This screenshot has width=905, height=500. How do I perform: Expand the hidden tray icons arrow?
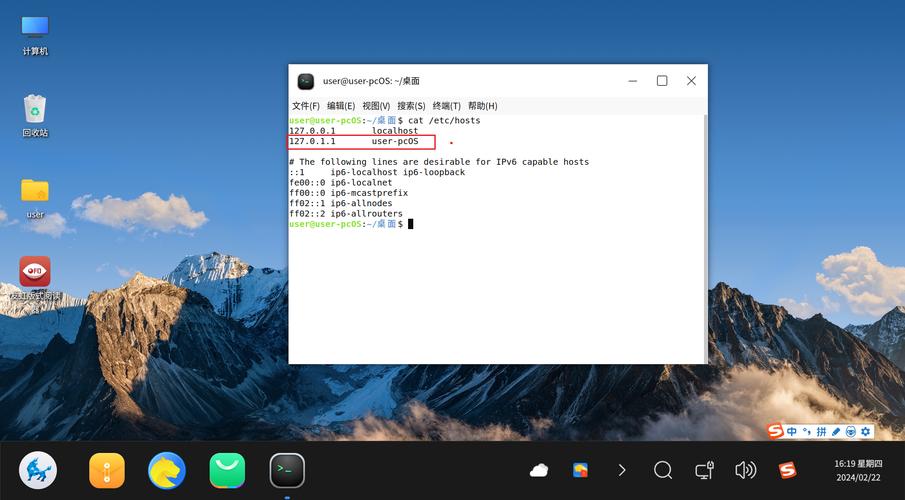(622, 470)
